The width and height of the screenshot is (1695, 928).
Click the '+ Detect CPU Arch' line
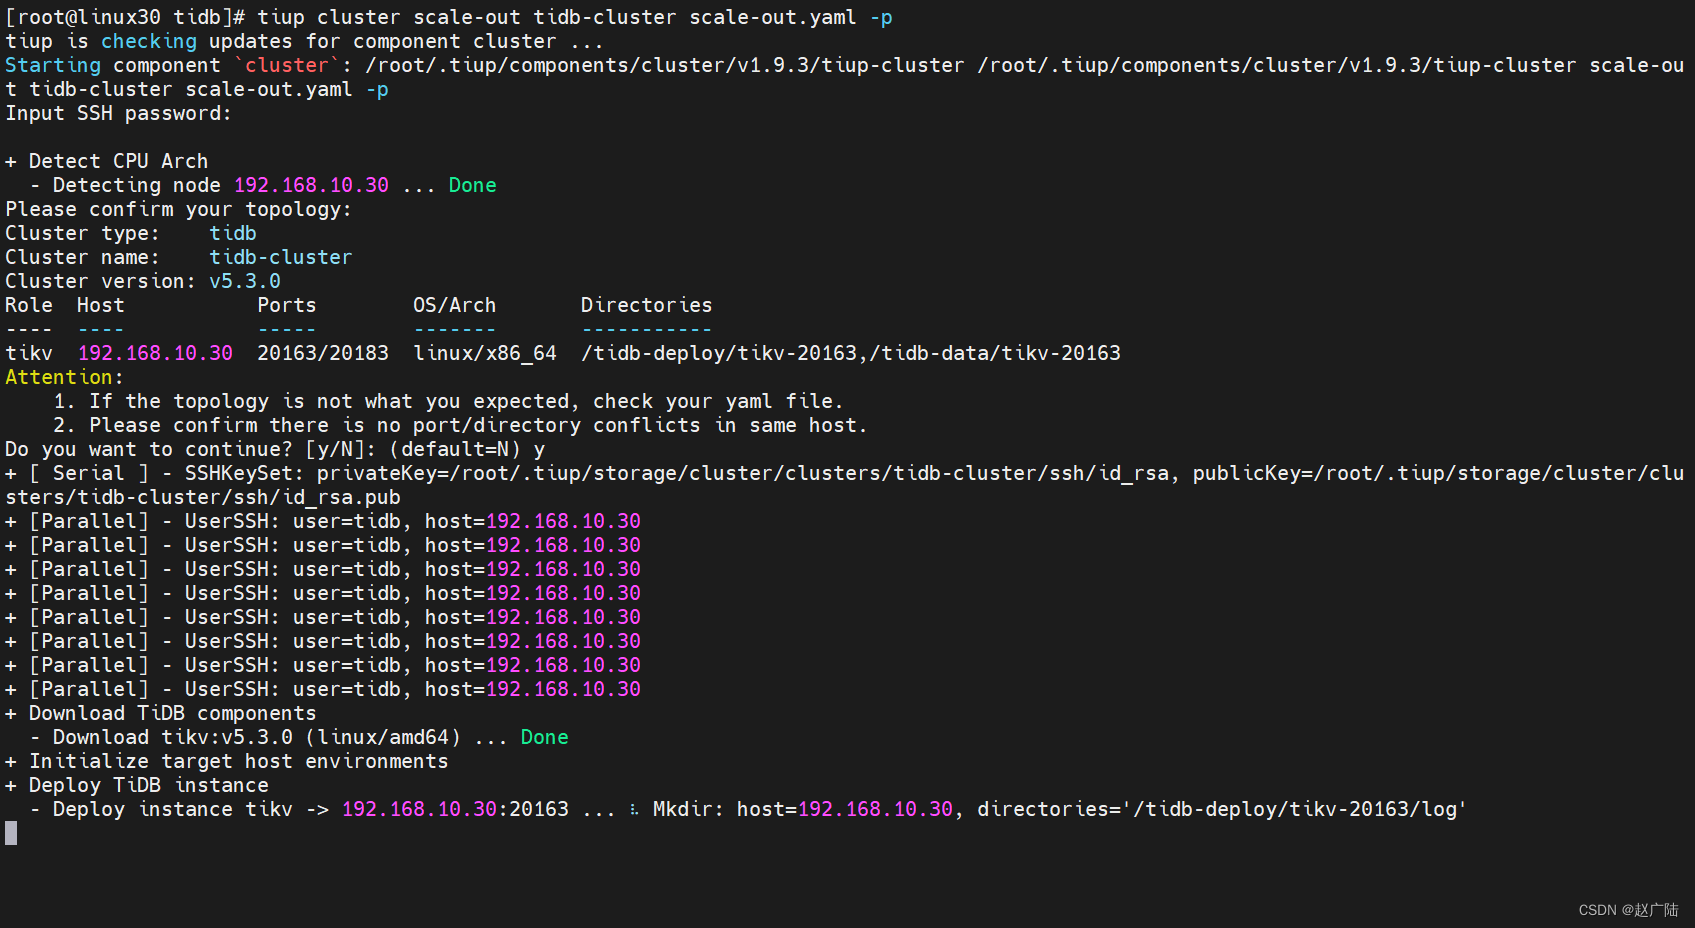[x=107, y=161]
